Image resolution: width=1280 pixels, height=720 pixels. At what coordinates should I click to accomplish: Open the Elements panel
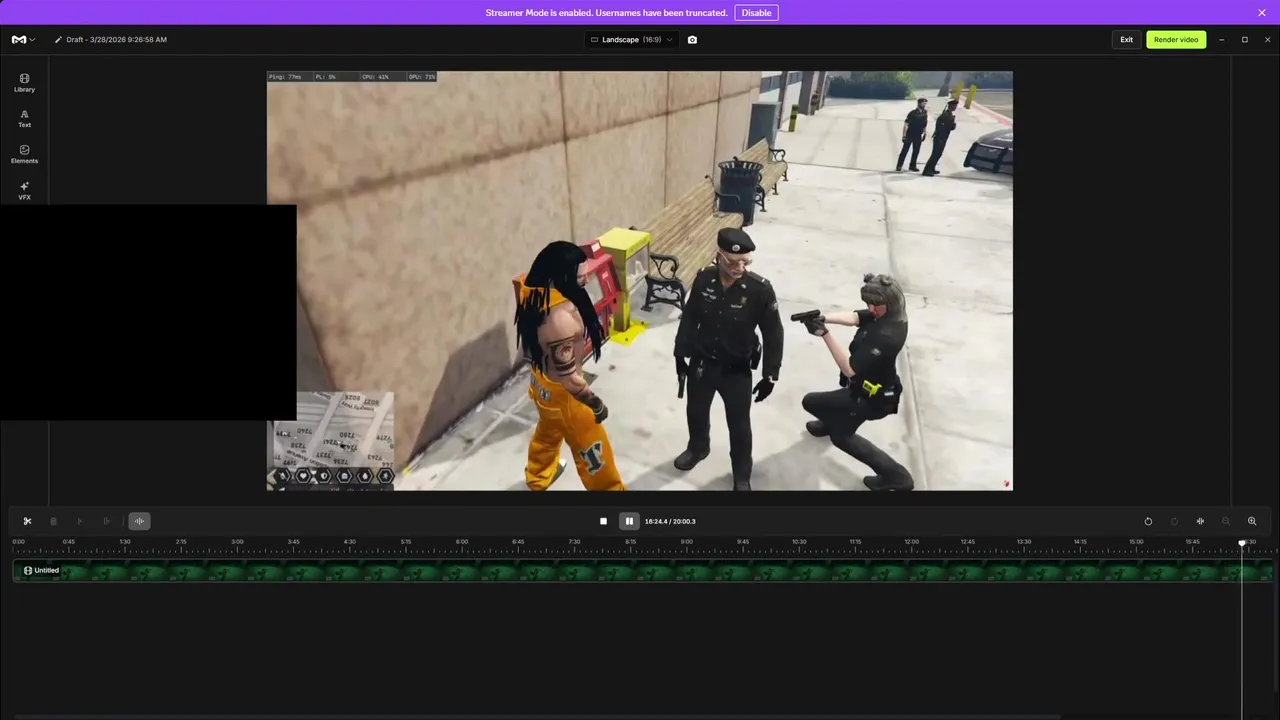tap(24, 155)
